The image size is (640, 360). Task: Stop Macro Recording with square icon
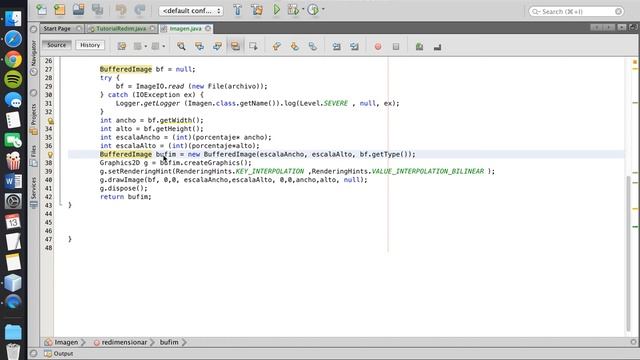coord(396,47)
